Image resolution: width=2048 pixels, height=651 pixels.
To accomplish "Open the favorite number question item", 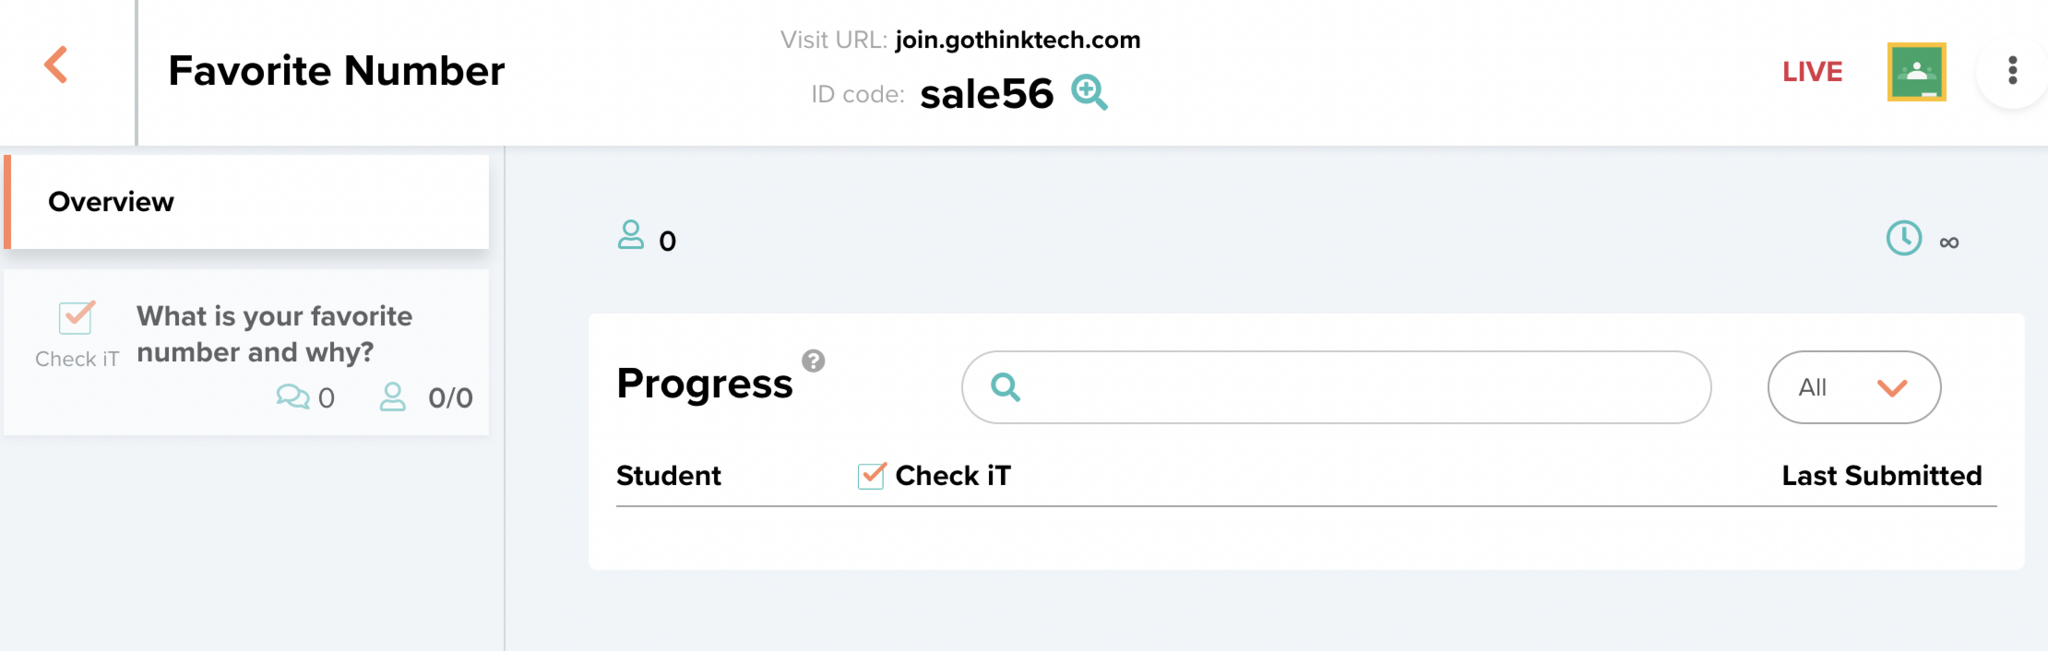I will click(274, 334).
